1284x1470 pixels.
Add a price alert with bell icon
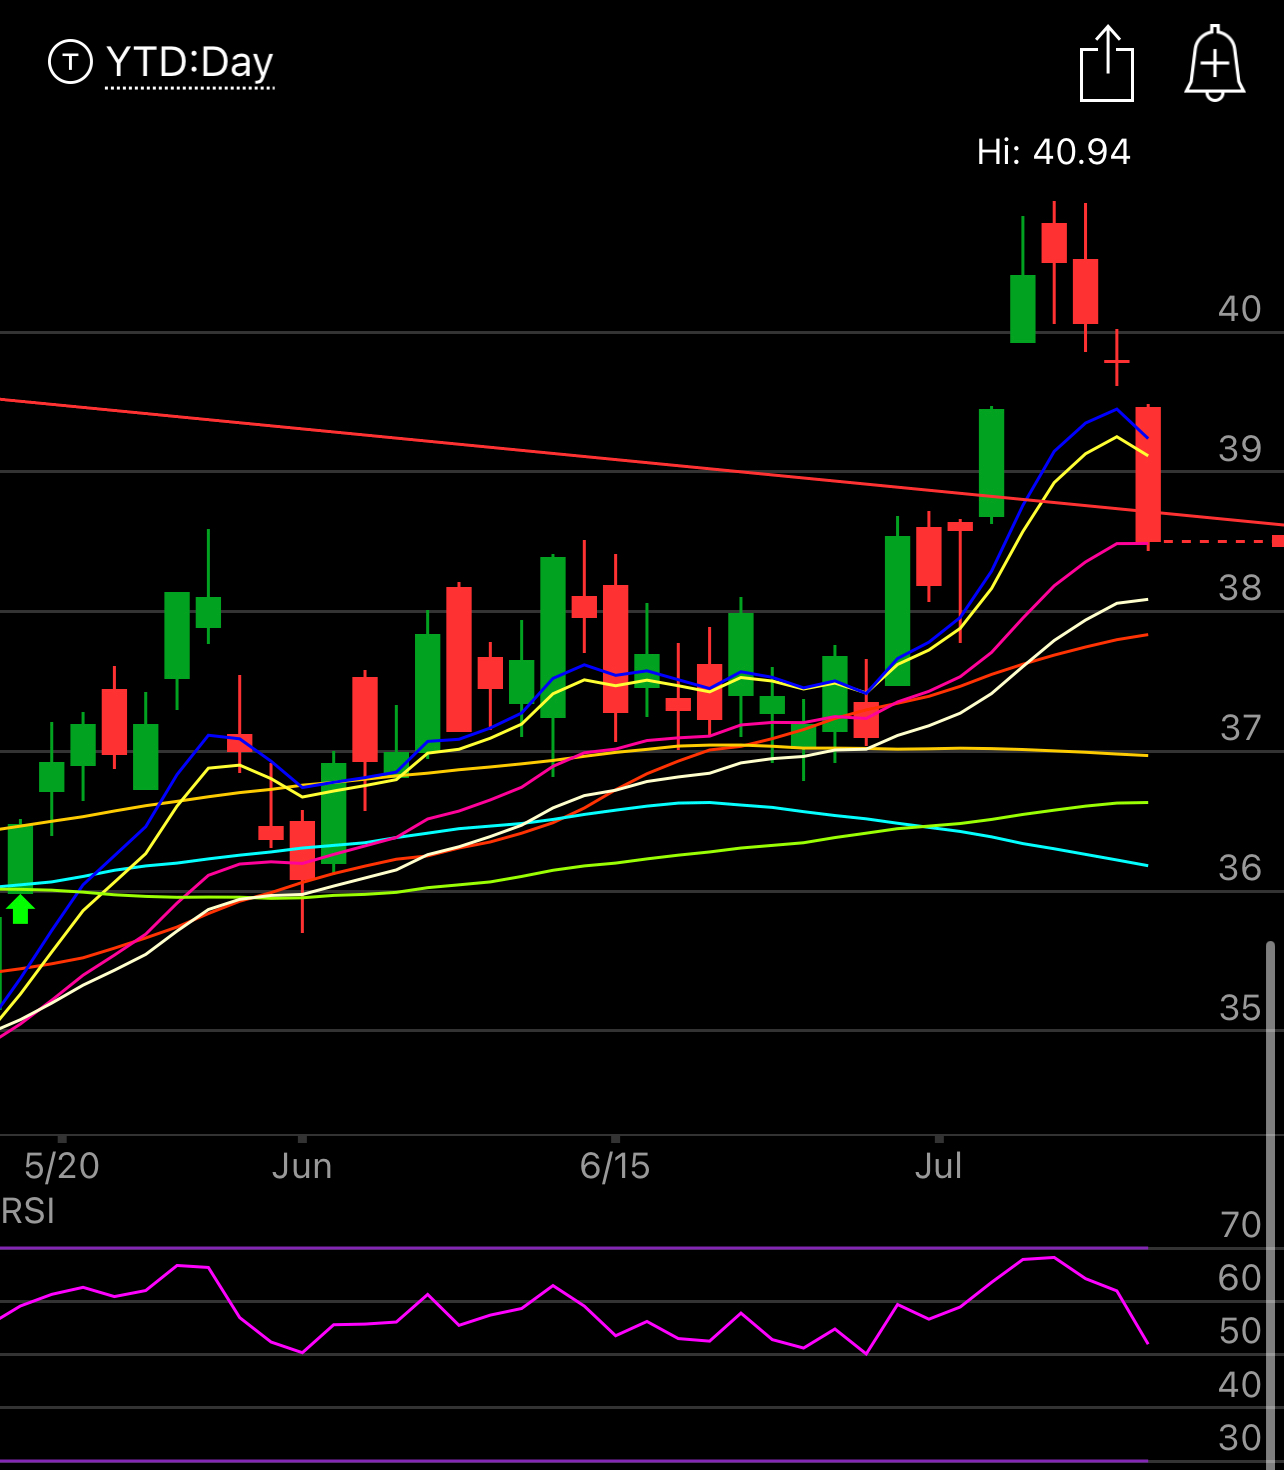(1215, 63)
